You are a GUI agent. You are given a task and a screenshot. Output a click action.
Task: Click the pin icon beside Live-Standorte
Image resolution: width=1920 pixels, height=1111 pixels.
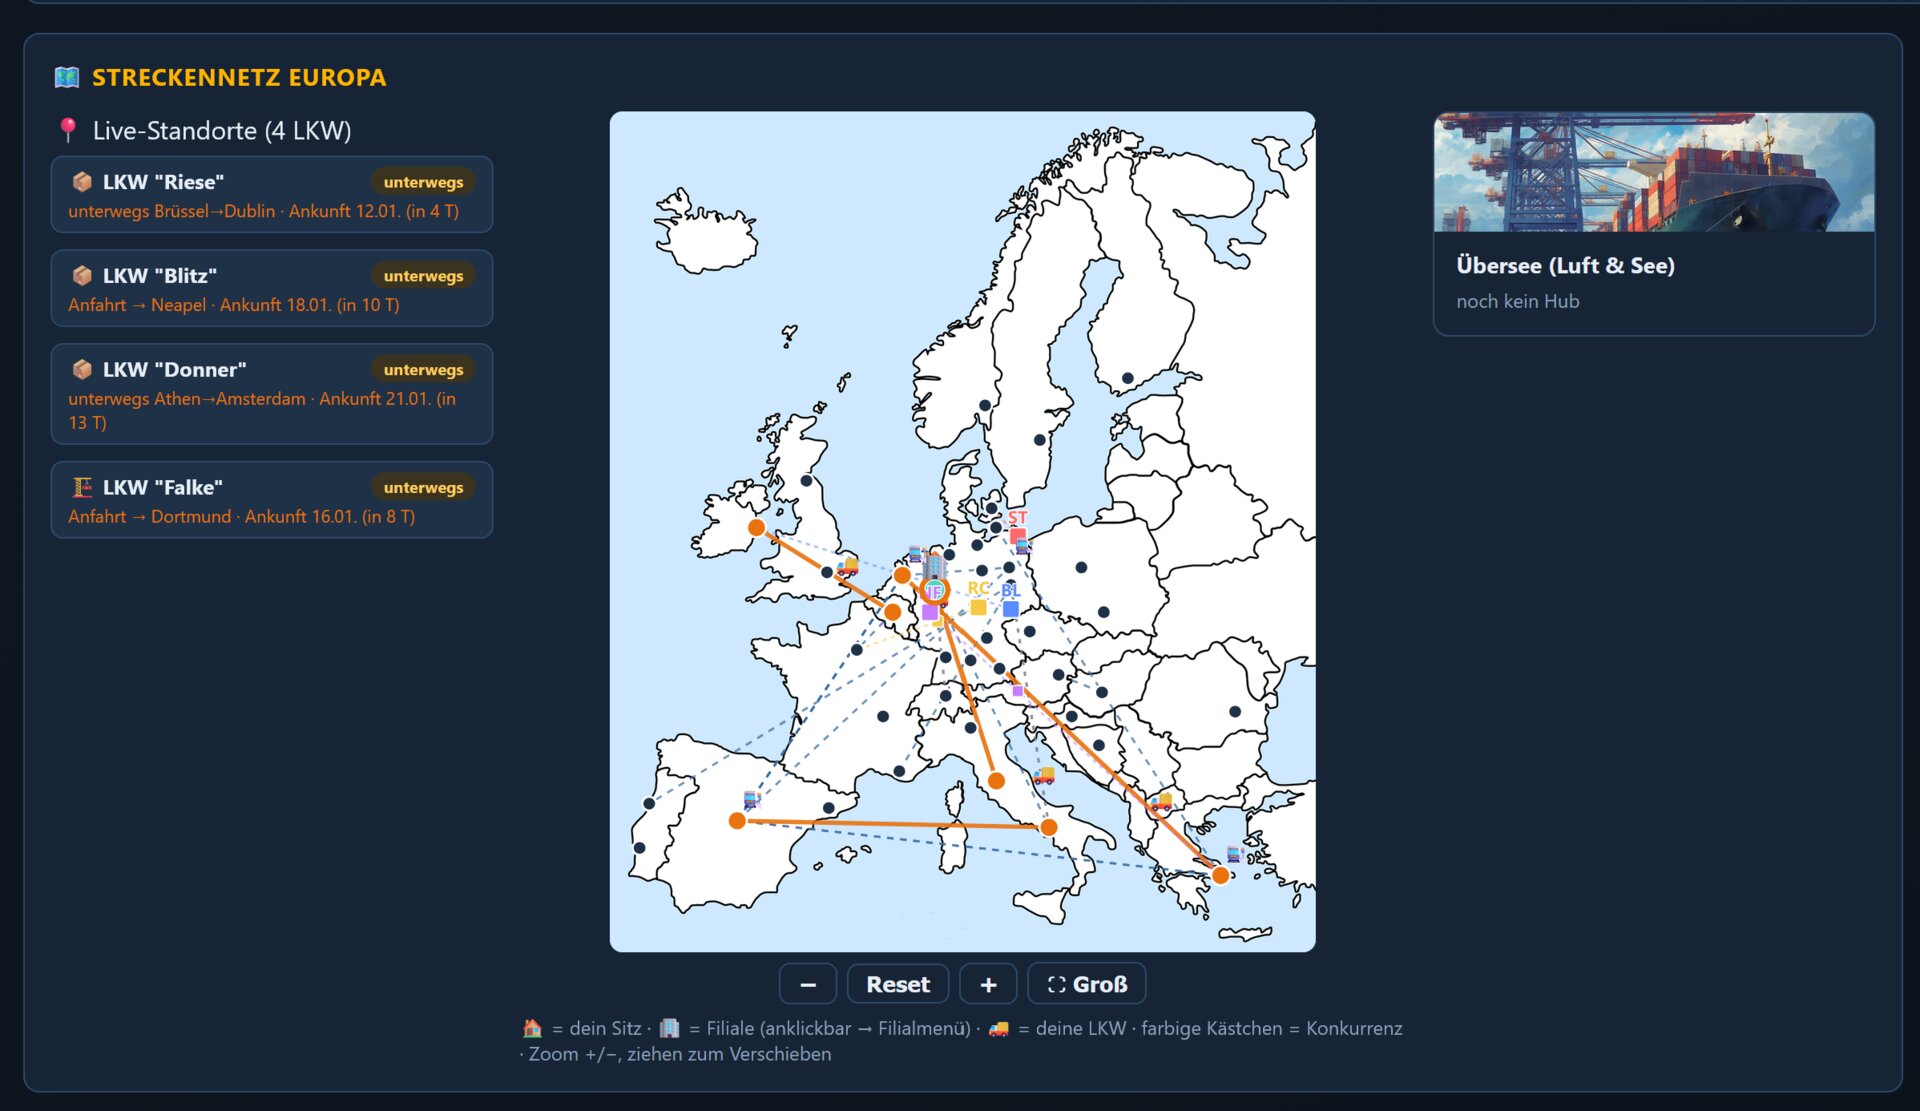68,130
